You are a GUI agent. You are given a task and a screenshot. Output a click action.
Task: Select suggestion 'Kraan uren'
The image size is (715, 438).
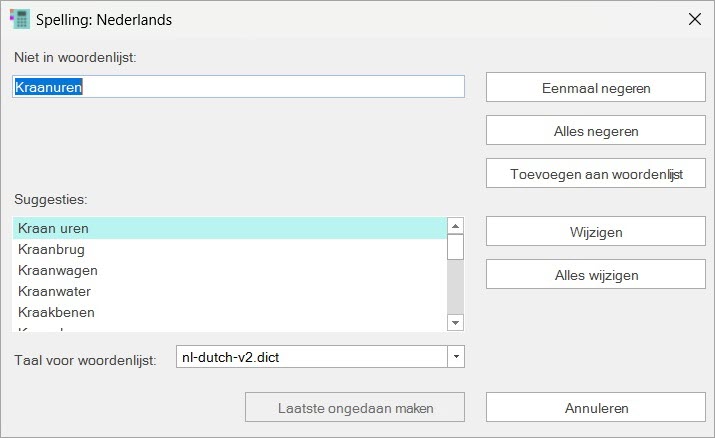click(229, 228)
